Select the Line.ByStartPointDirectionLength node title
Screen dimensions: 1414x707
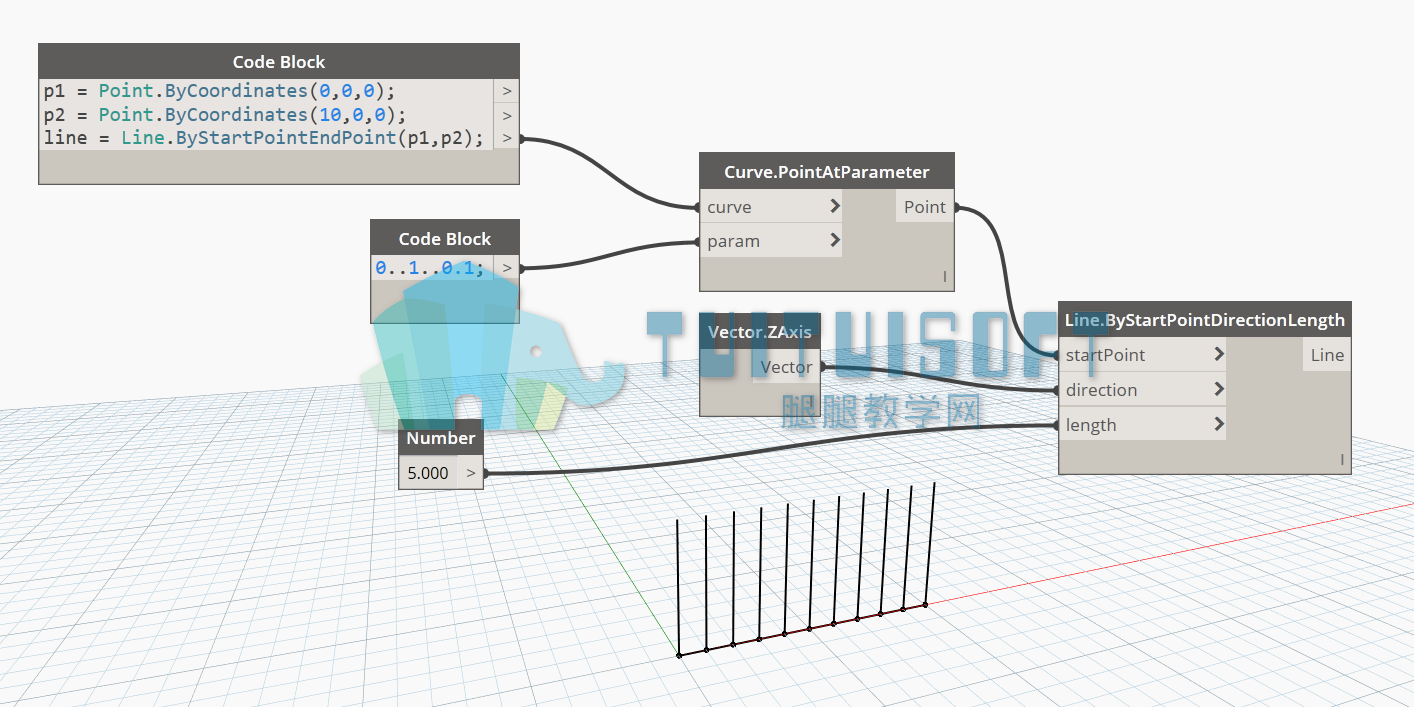[x=1205, y=320]
